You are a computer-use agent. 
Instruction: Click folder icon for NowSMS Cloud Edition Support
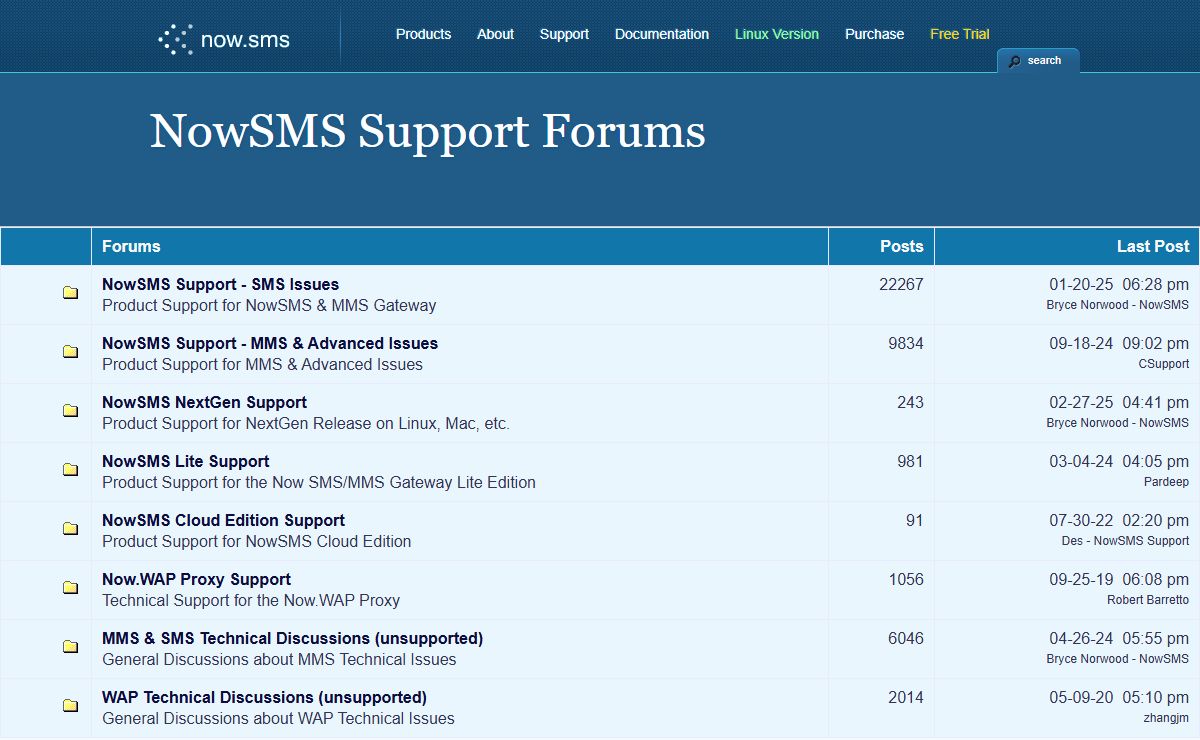71,529
